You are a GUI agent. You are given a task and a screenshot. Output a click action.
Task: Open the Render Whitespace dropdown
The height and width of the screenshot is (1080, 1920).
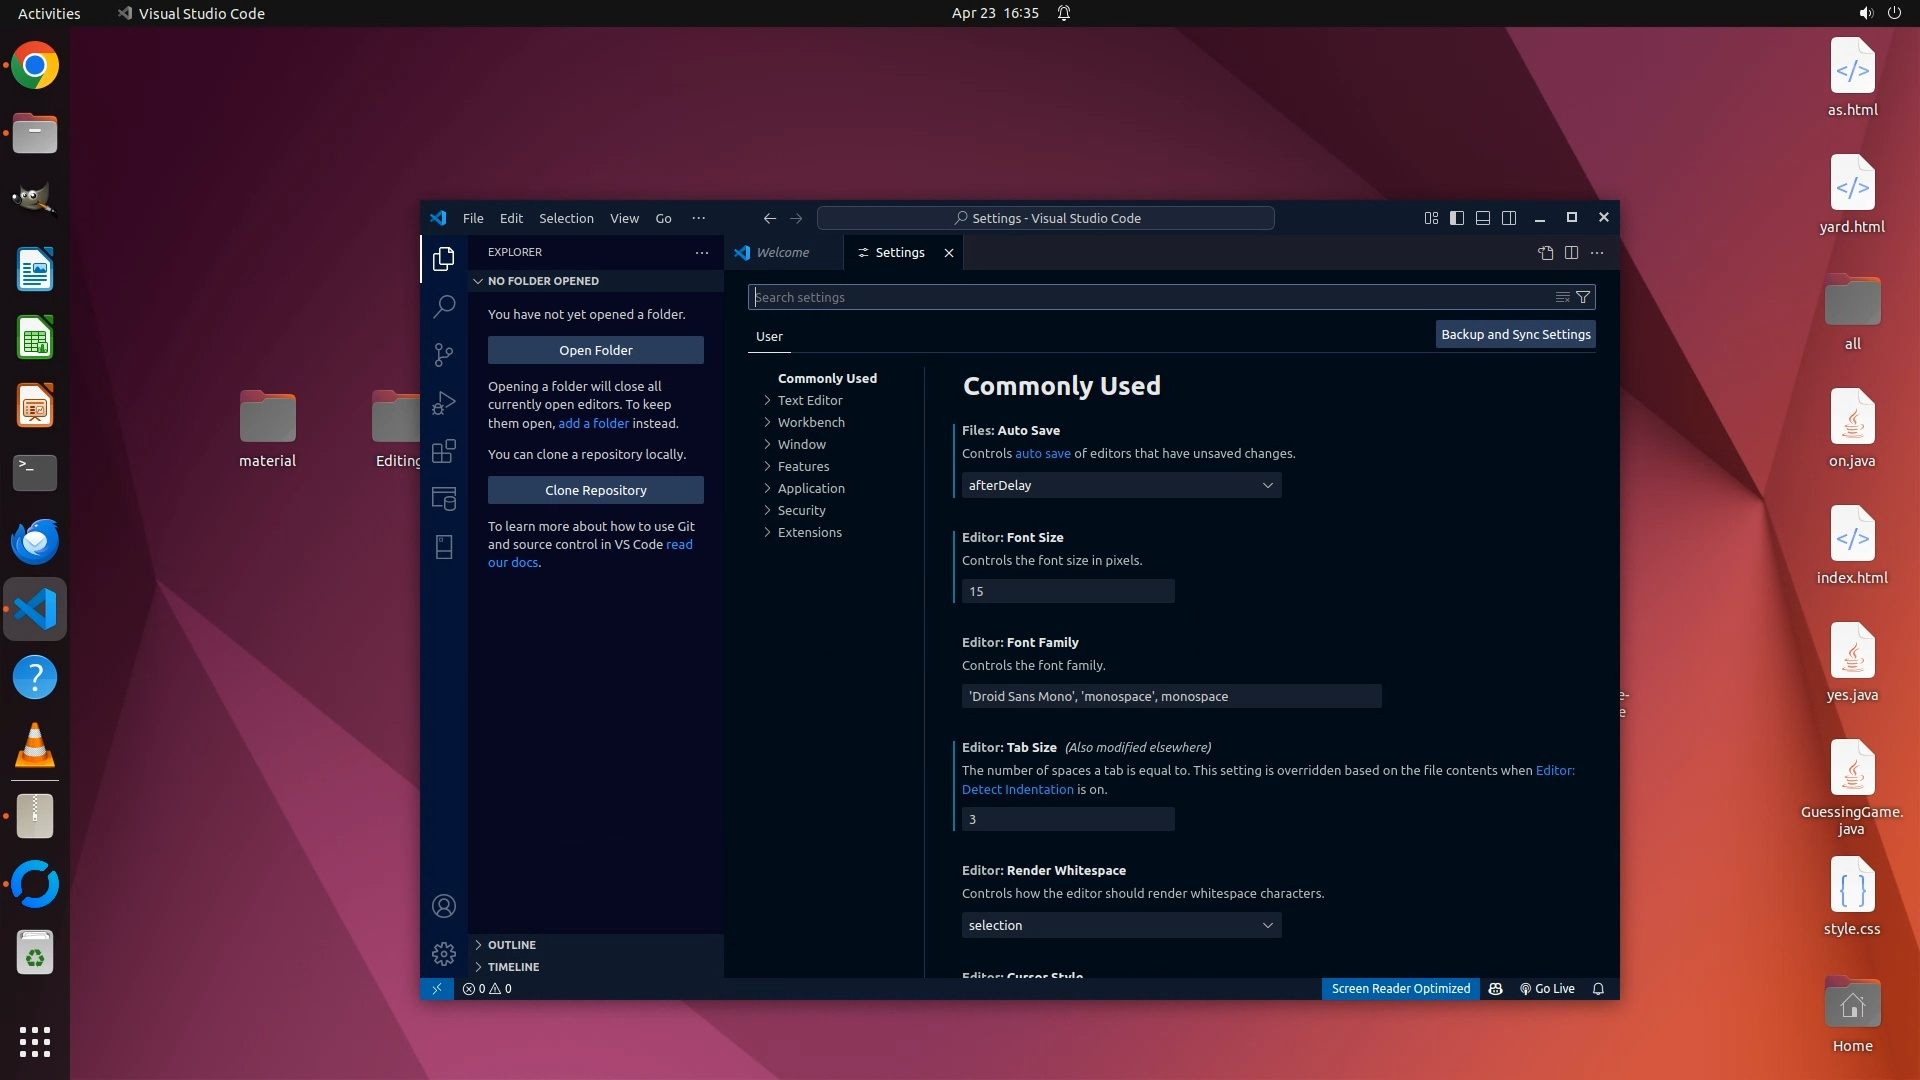click(x=1120, y=925)
